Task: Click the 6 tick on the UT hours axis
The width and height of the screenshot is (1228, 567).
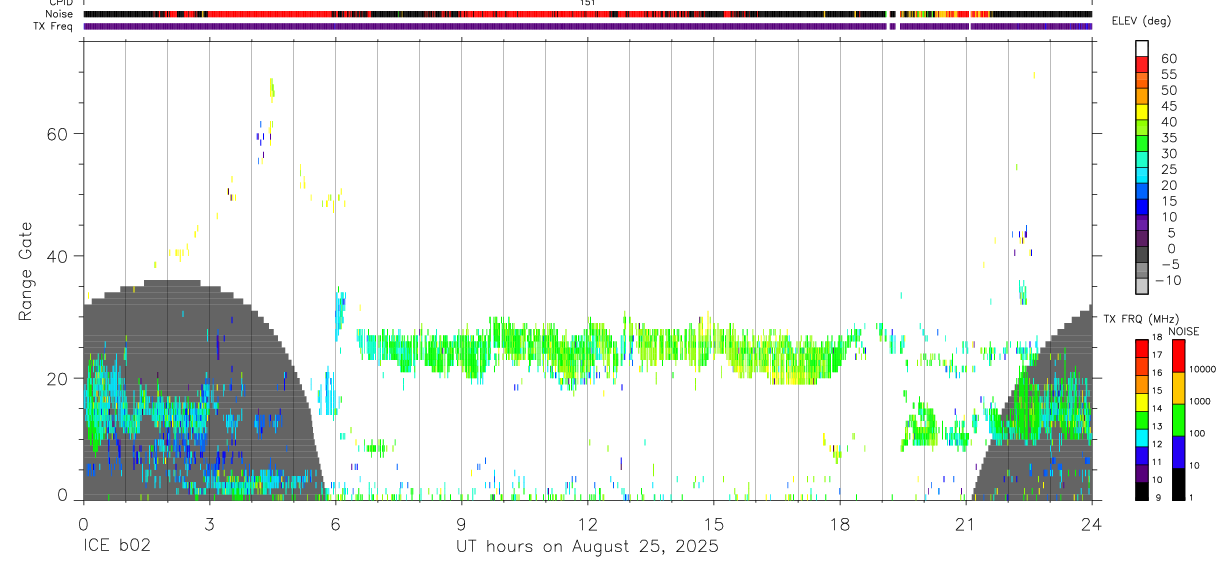Action: [335, 523]
